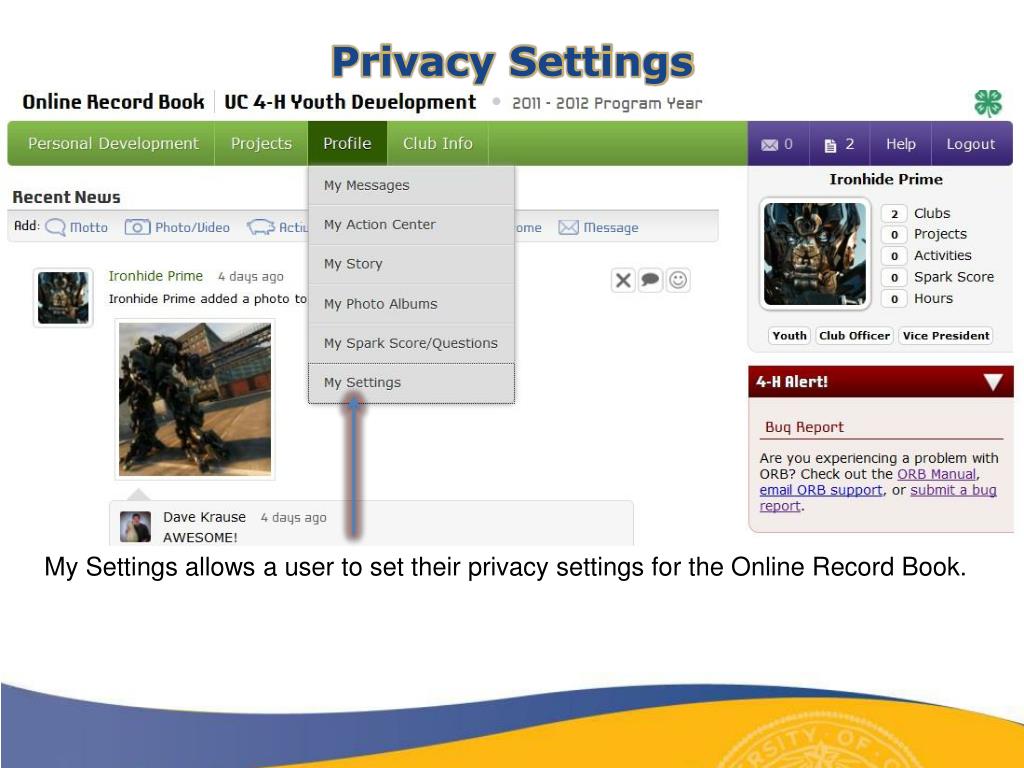Click the Logout button
This screenshot has width=1024, height=768.
[x=970, y=144]
